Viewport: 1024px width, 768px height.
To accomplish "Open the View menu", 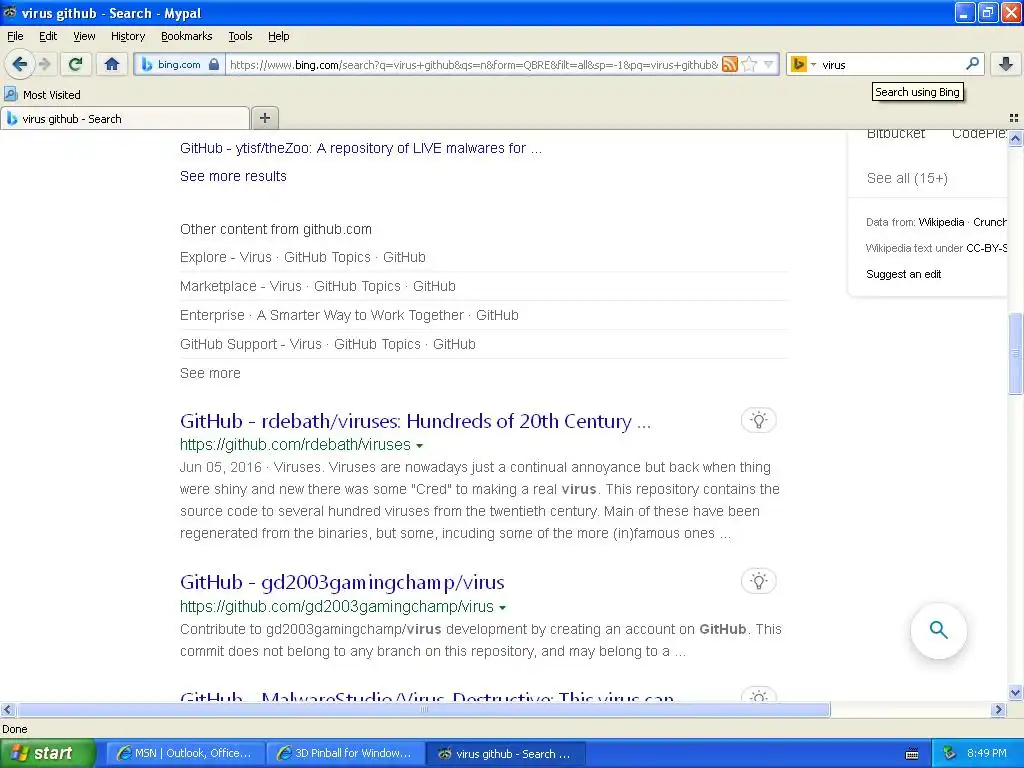I will coord(84,36).
